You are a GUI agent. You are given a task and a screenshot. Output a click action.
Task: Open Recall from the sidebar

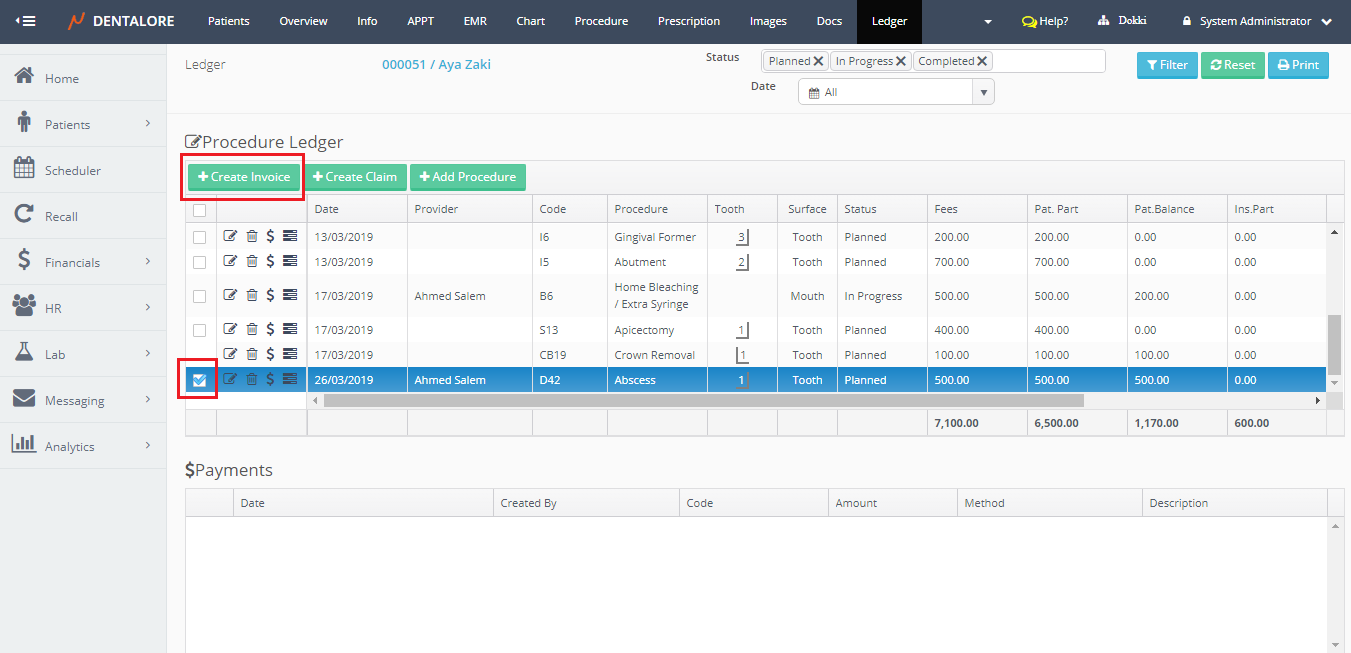[61, 216]
